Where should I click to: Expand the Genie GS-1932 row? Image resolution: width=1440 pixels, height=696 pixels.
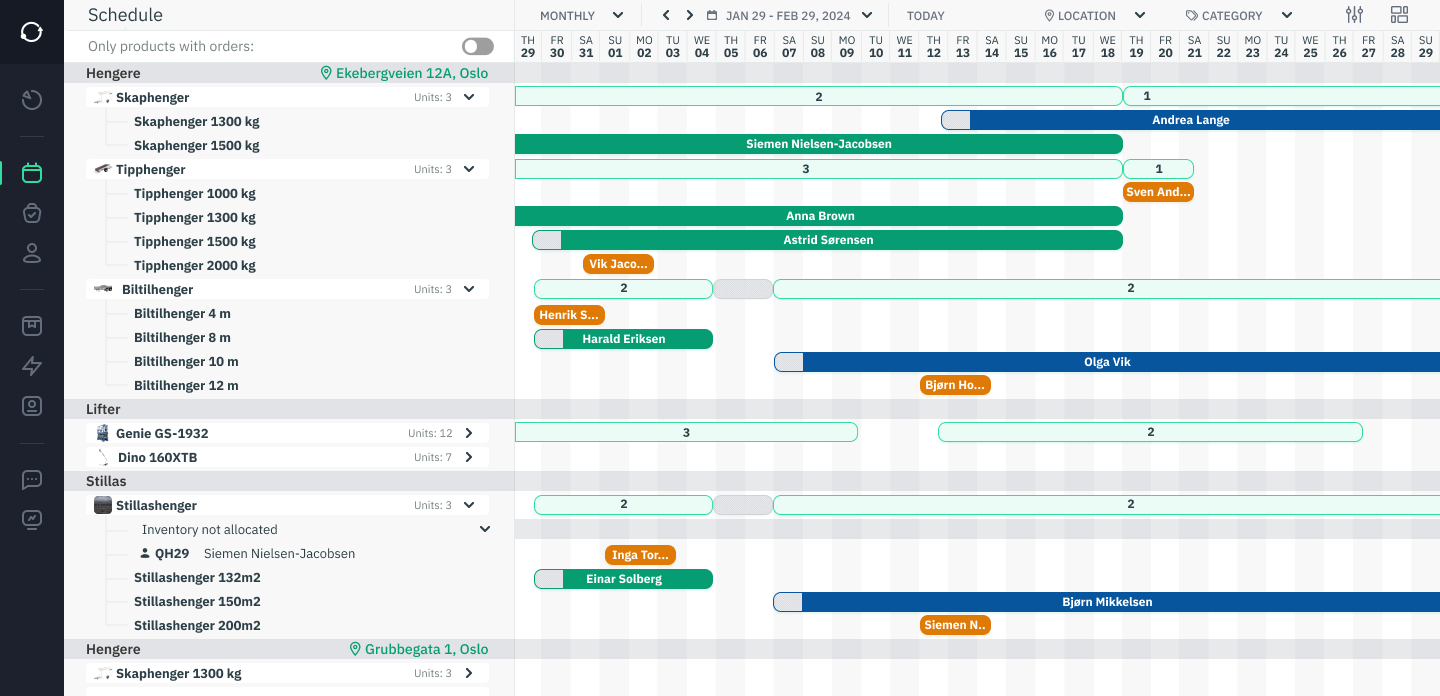point(469,433)
